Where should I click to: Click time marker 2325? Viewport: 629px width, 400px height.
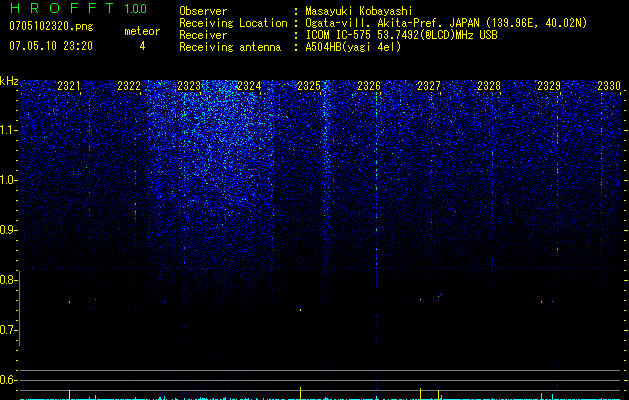pos(309,85)
